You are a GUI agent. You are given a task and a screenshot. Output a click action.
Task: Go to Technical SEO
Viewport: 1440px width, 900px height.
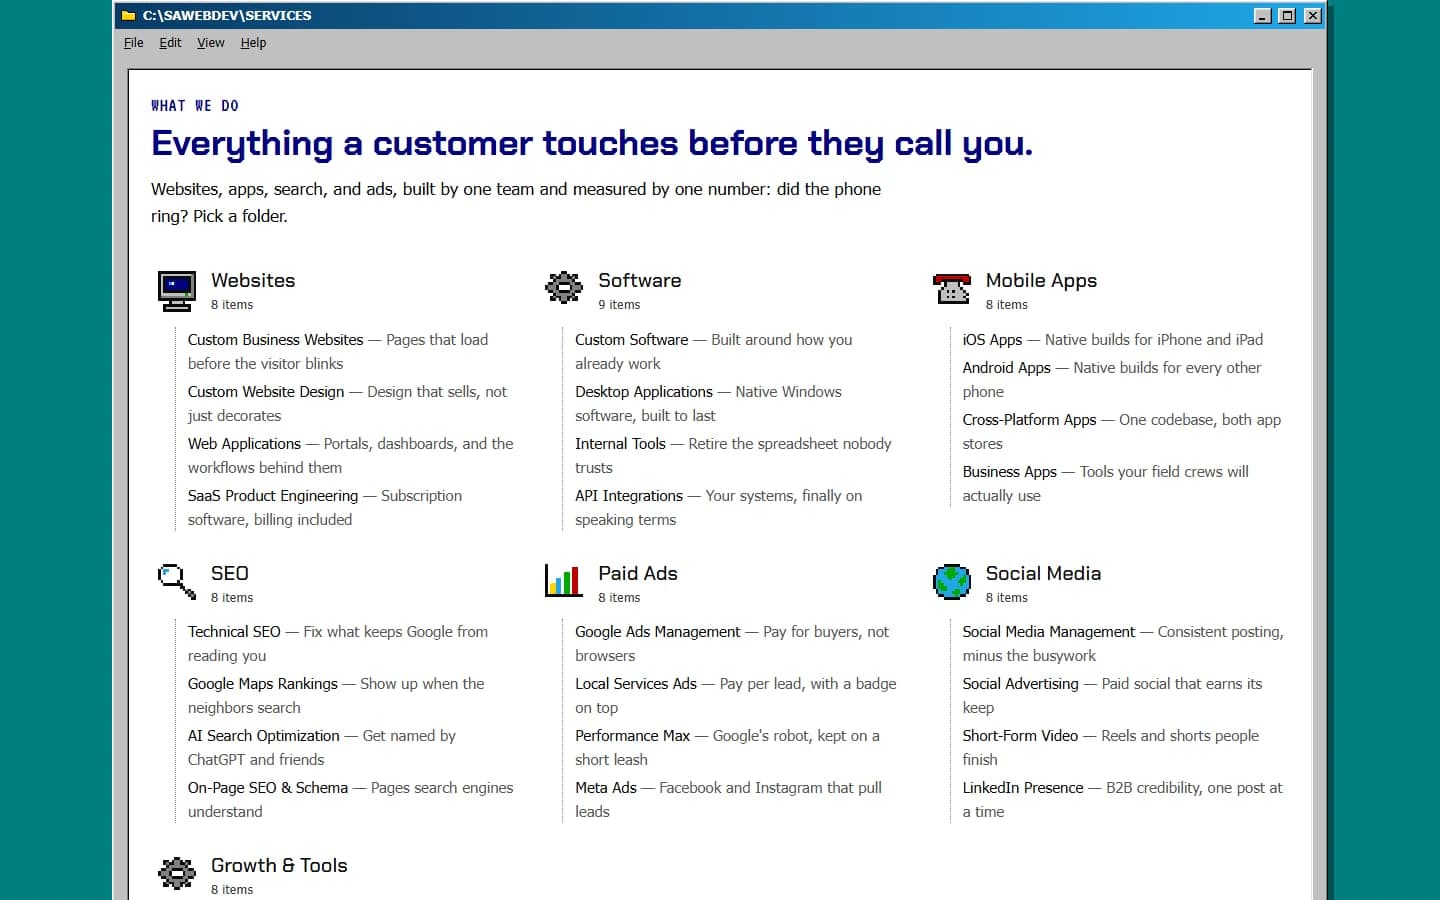coord(234,632)
